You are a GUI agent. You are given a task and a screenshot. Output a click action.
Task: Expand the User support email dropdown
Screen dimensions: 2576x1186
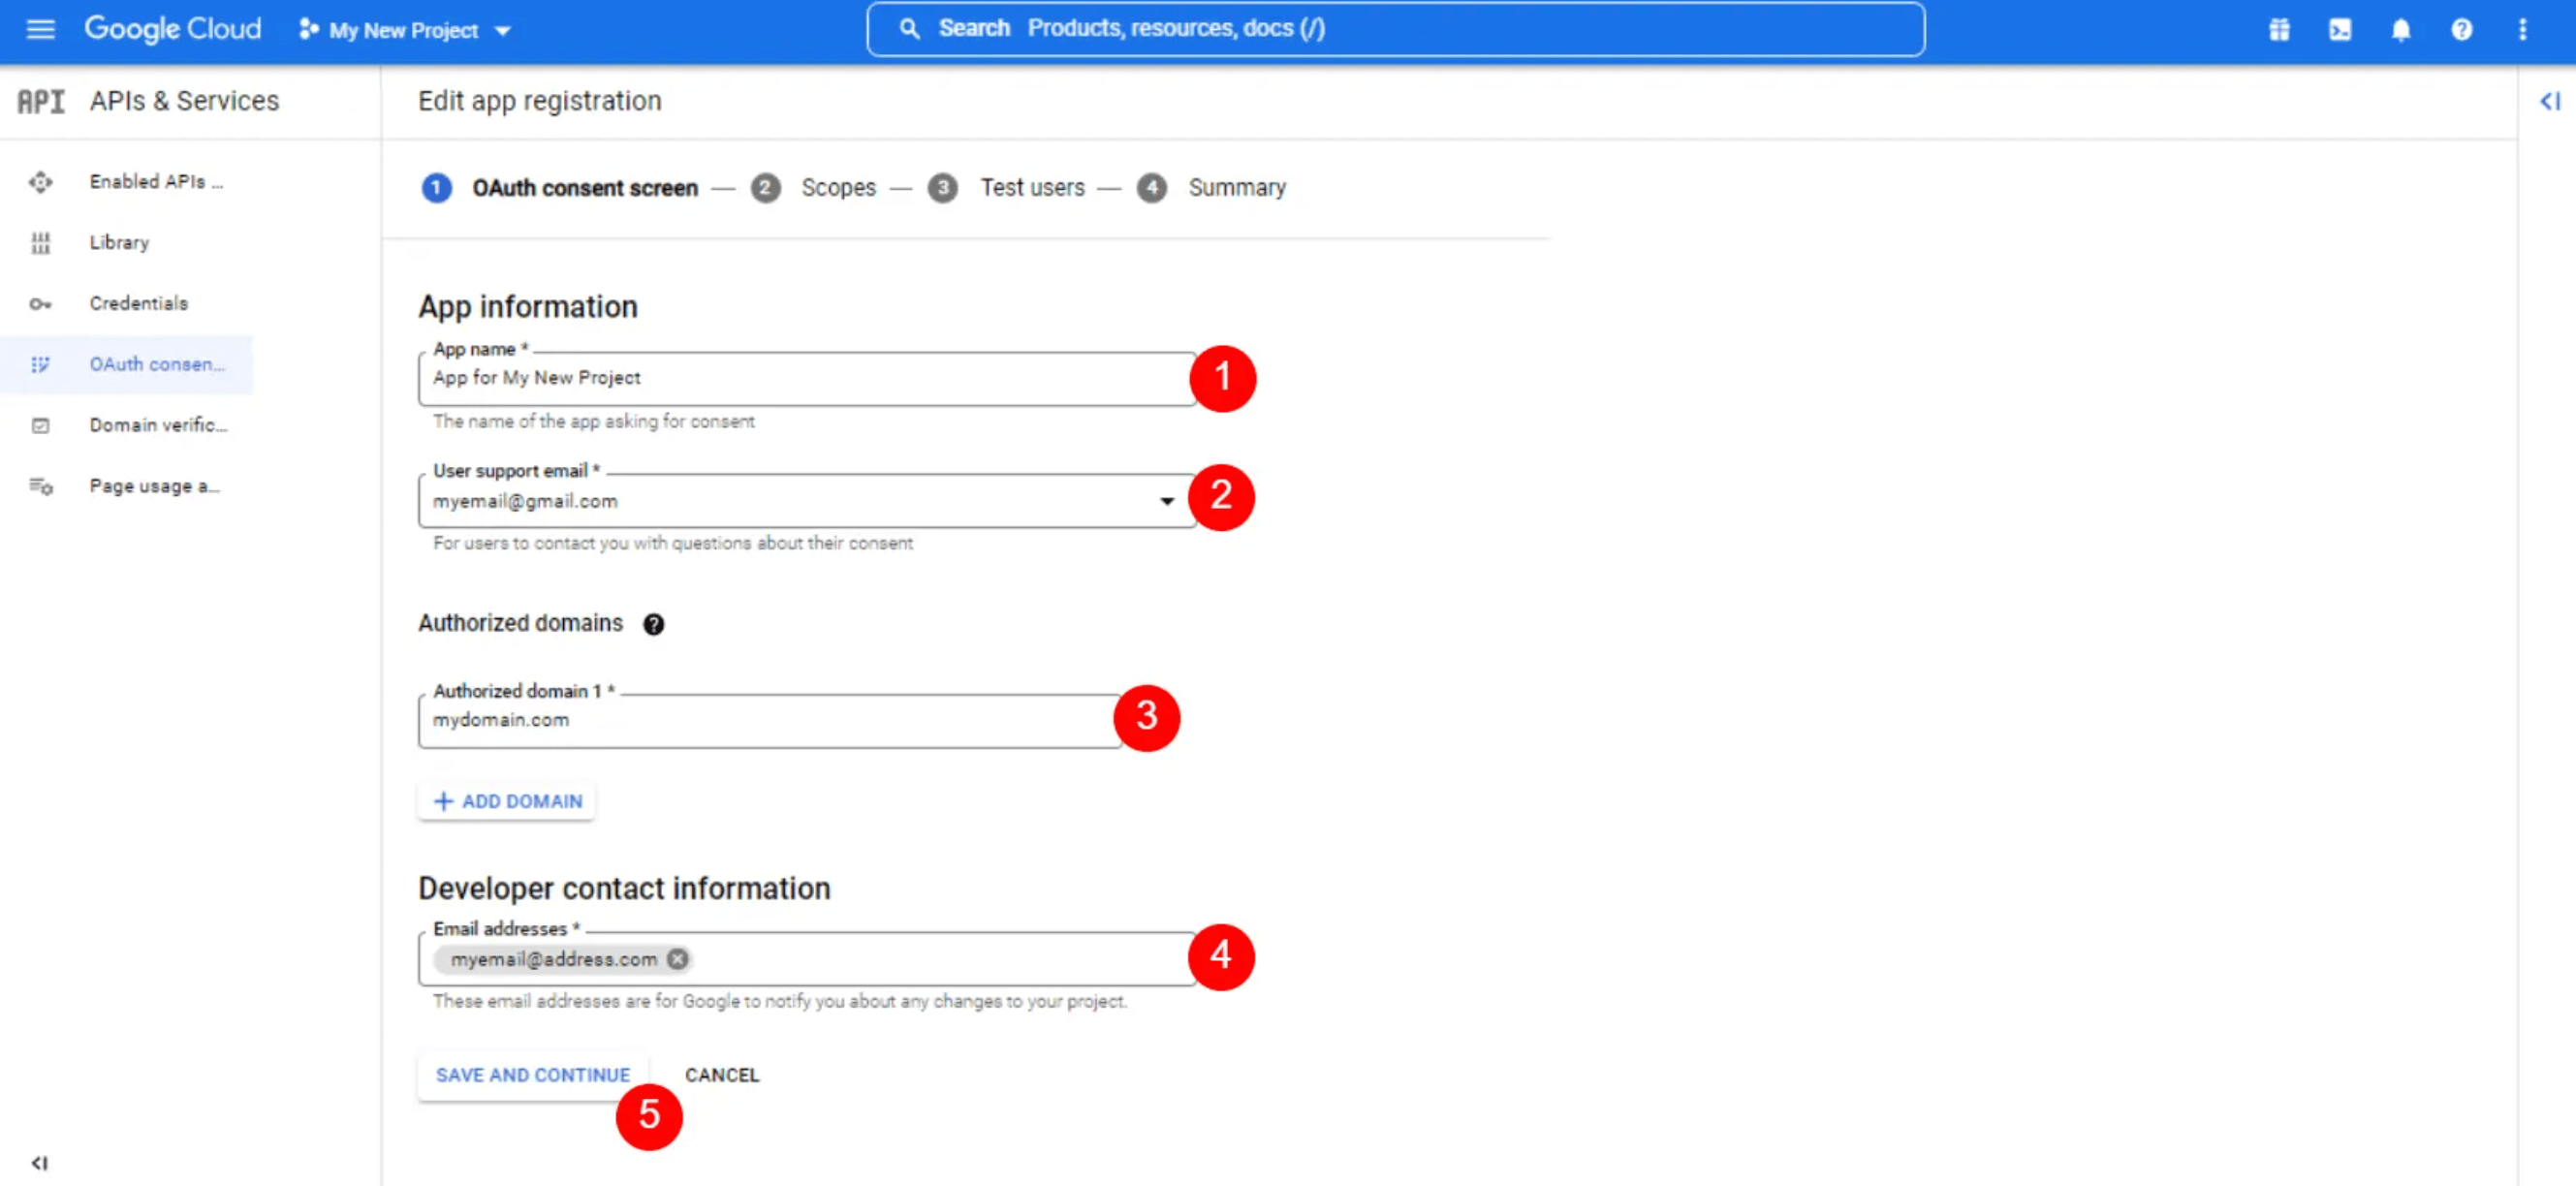point(1166,501)
